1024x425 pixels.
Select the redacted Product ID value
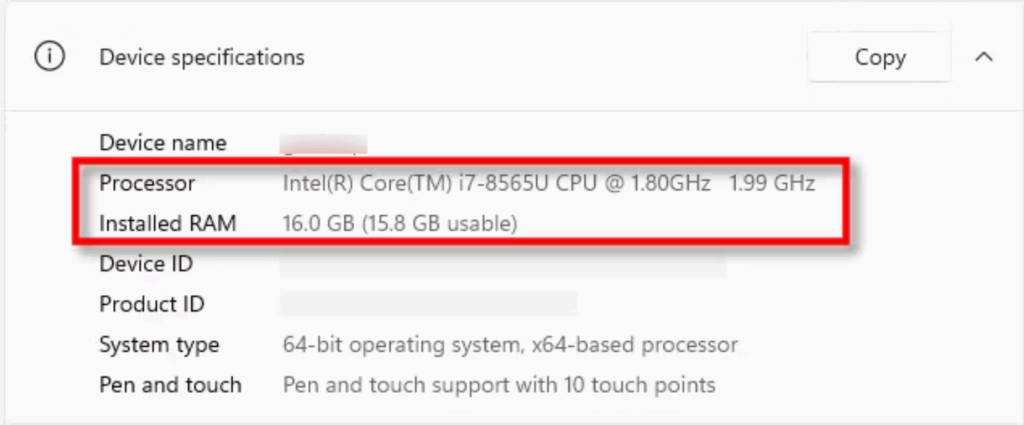pyautogui.click(x=428, y=304)
